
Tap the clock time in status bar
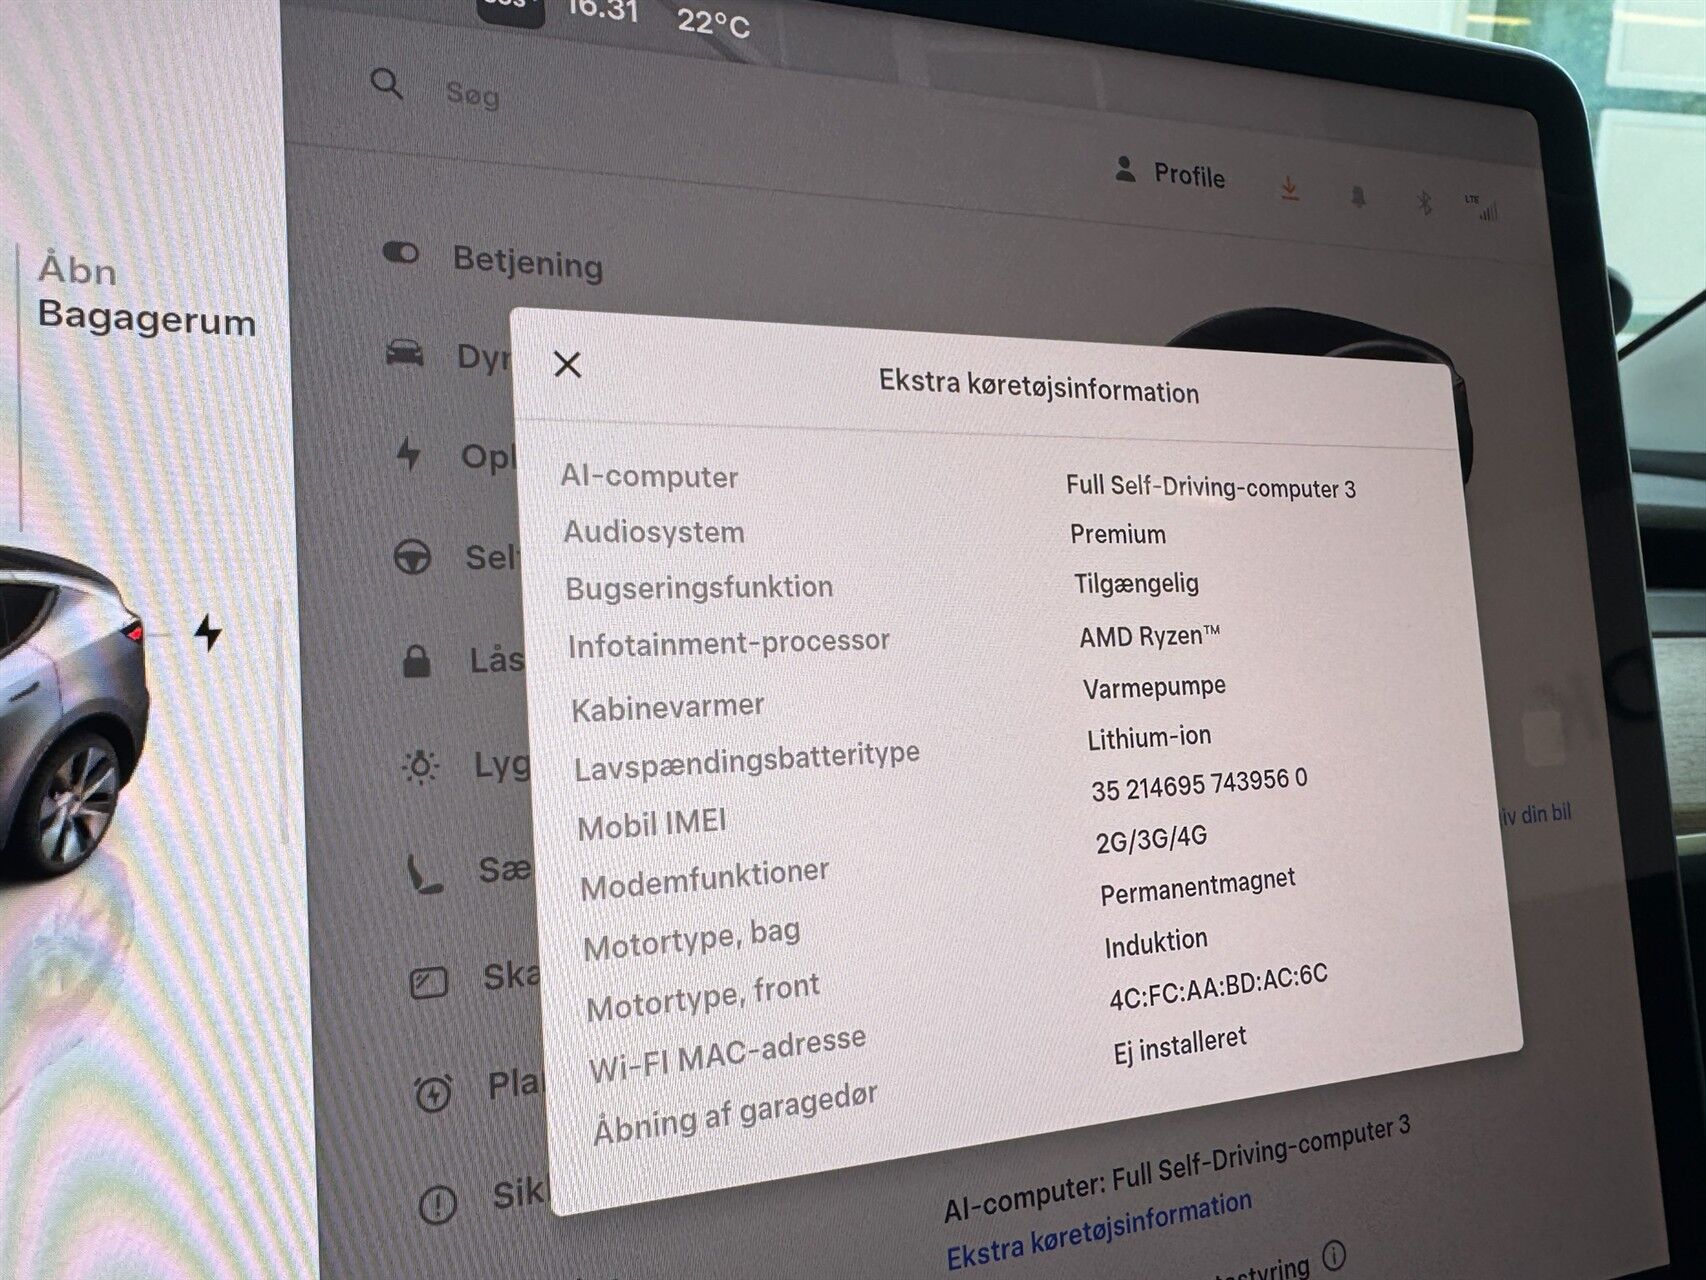603,10
